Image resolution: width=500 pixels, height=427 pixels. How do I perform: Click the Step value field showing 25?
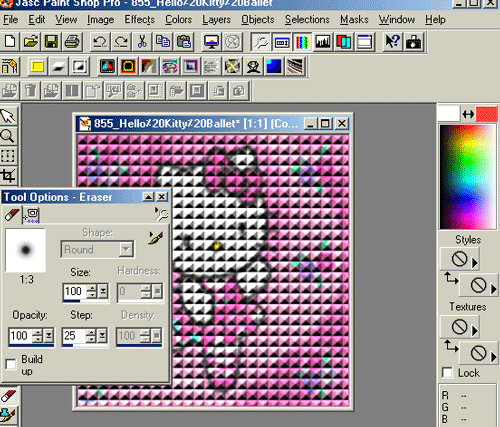pyautogui.click(x=73, y=336)
